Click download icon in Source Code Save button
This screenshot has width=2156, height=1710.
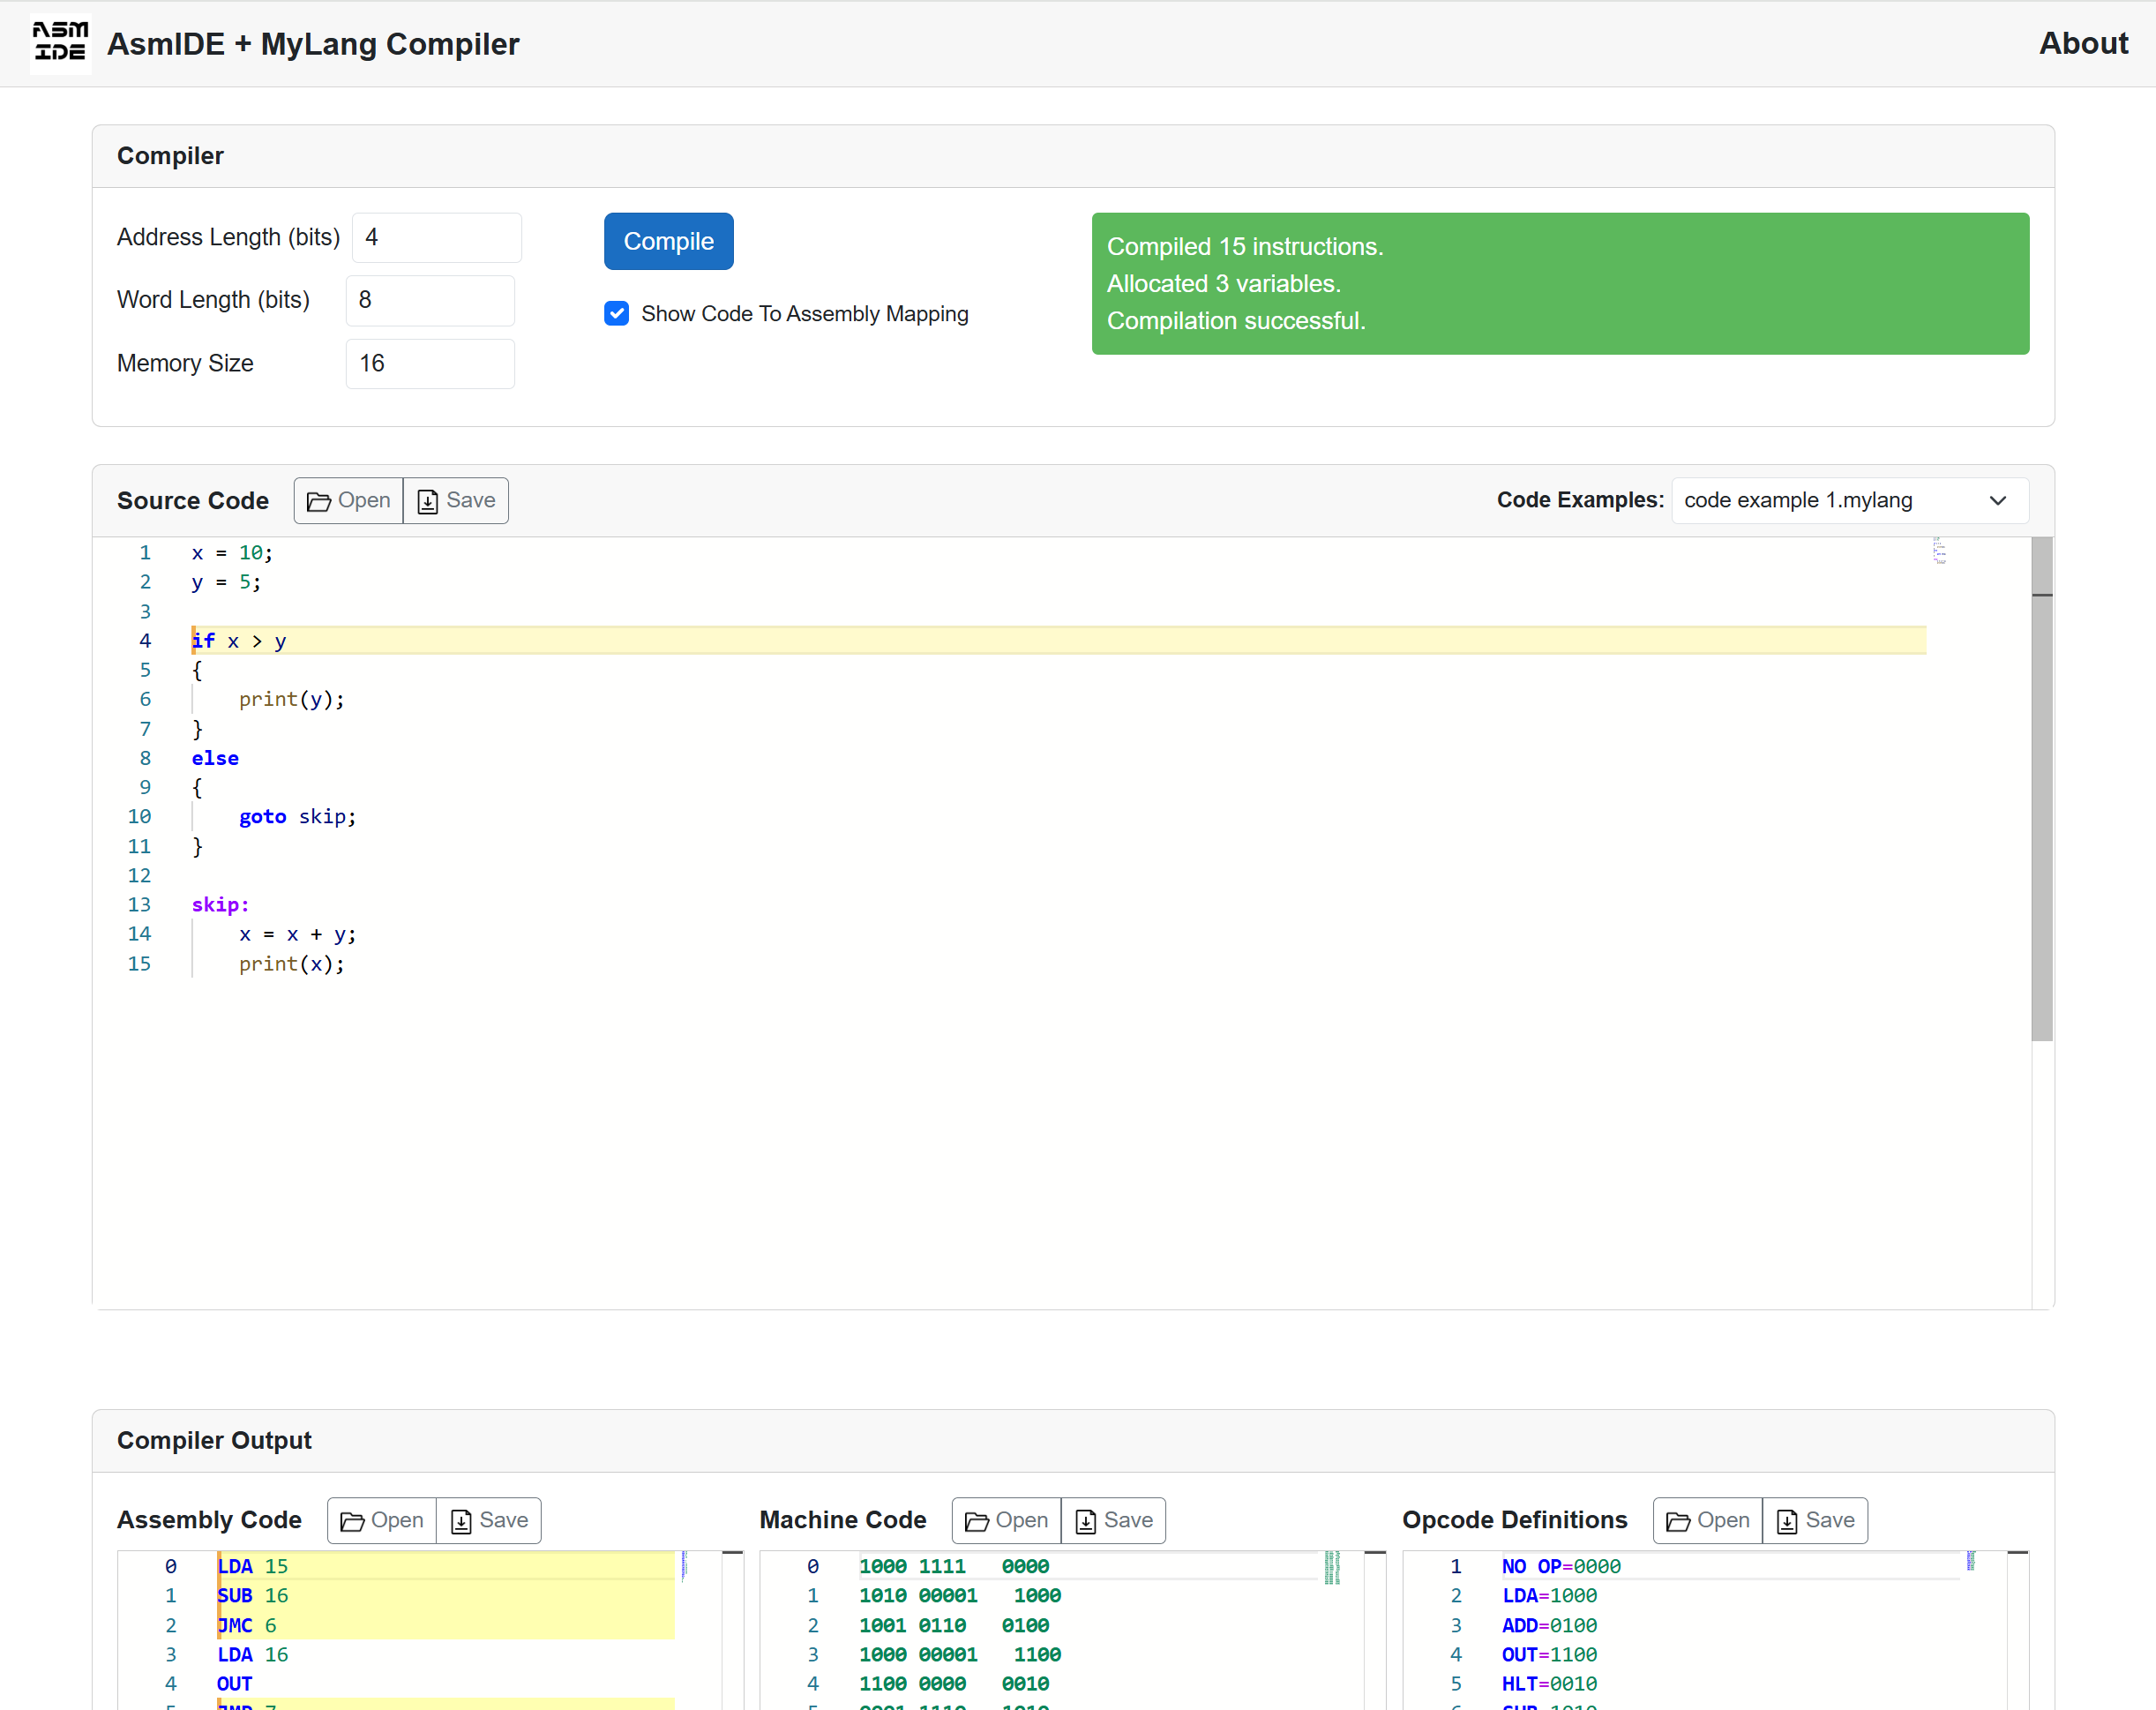coord(427,501)
